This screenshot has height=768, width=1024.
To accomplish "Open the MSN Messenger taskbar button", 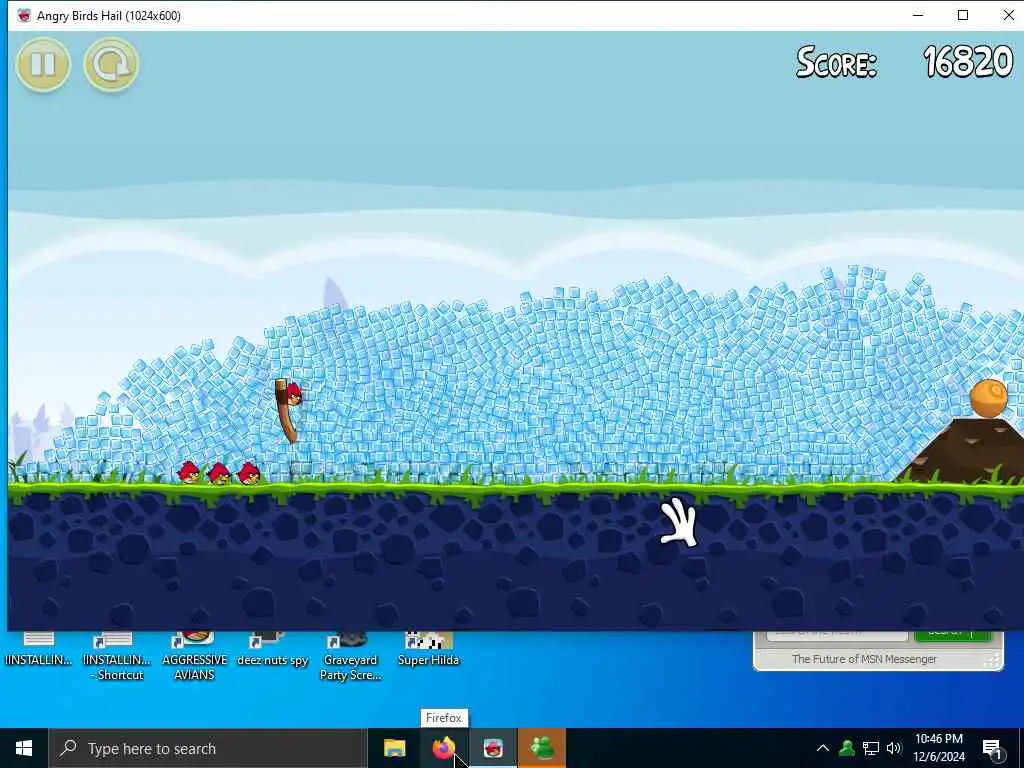I will click(542, 748).
